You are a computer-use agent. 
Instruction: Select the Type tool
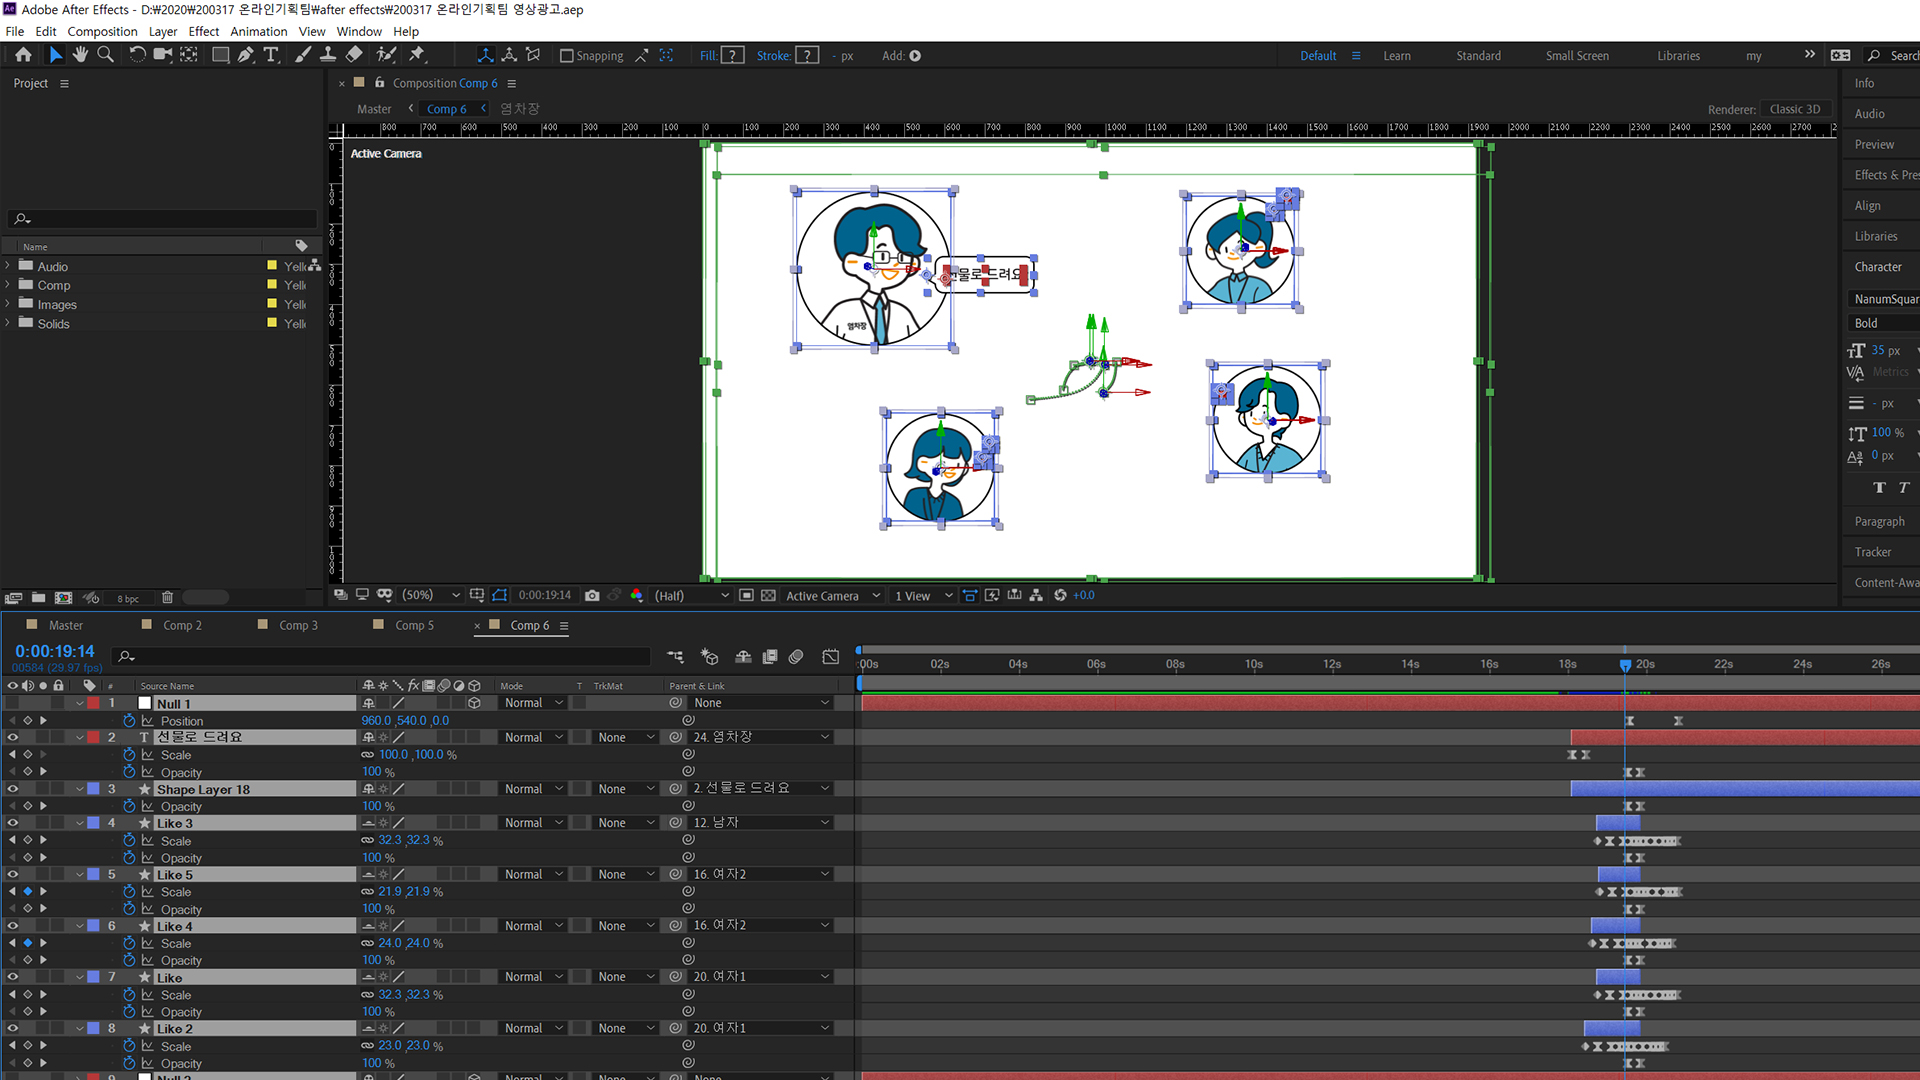point(271,55)
